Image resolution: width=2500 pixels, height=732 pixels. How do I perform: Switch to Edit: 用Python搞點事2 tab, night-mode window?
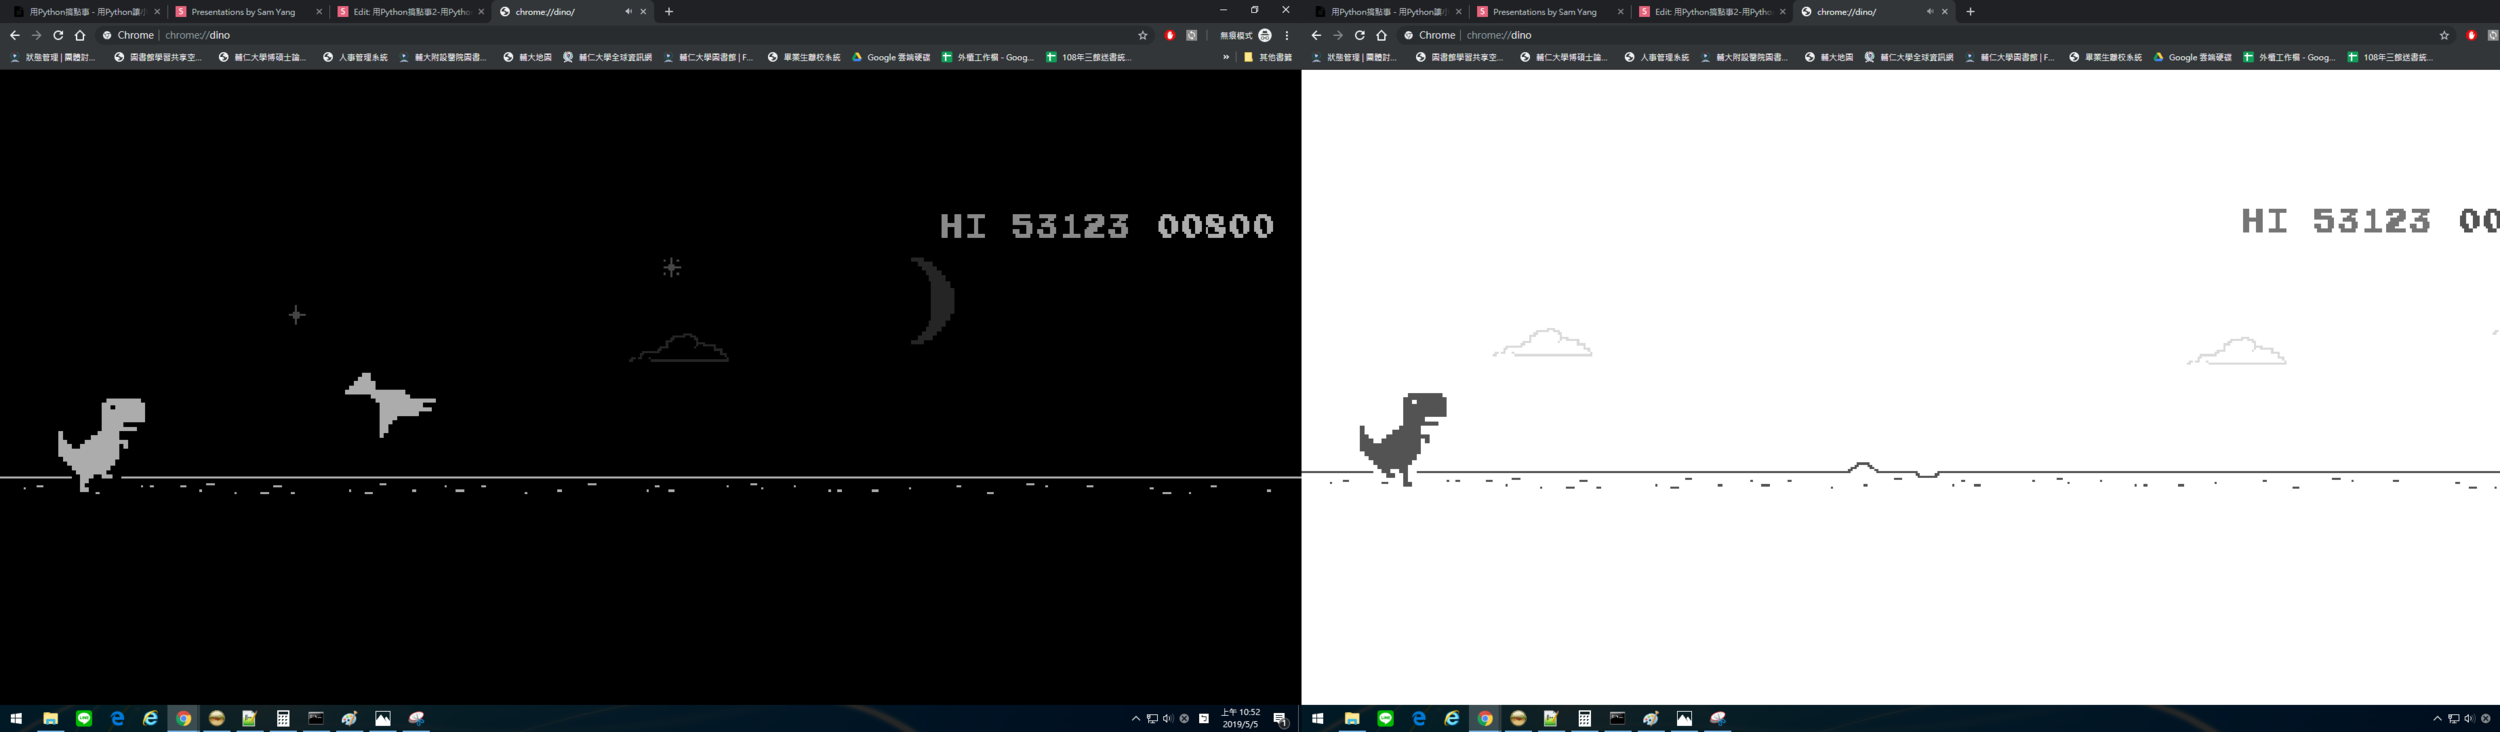(410, 12)
